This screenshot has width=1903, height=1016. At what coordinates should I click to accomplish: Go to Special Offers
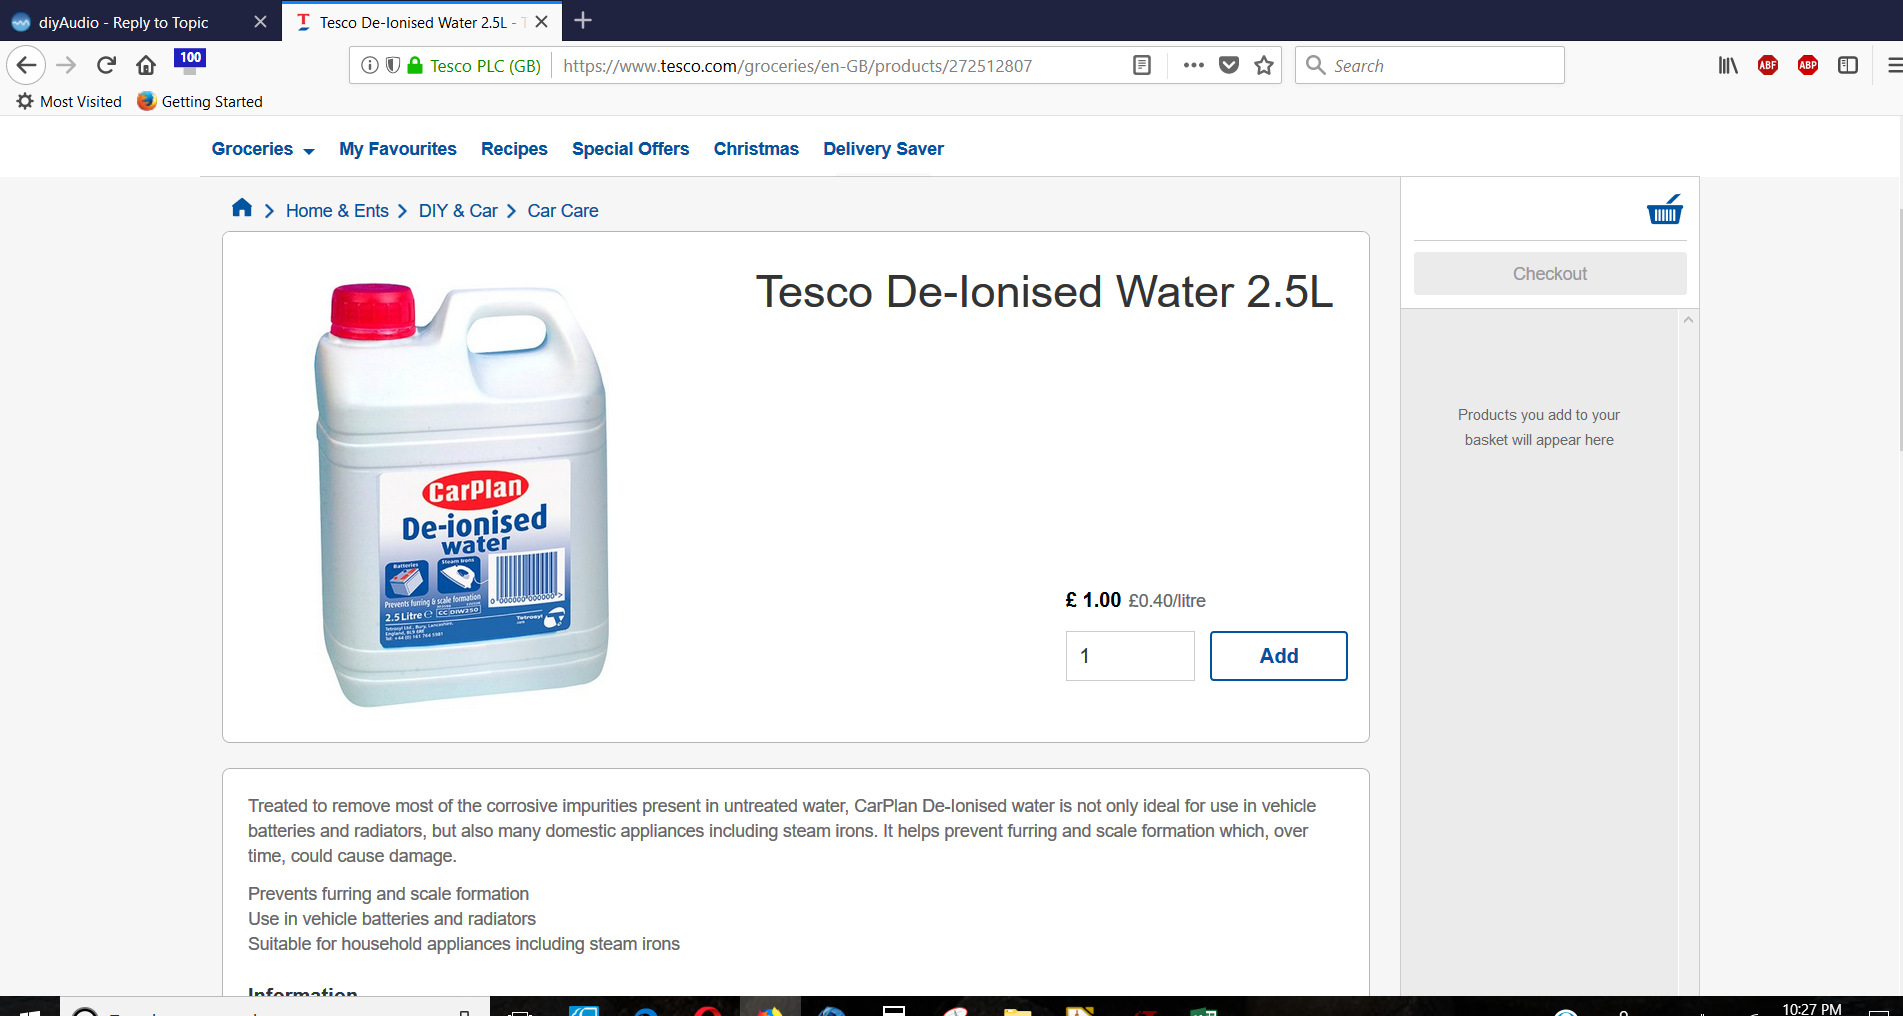630,149
